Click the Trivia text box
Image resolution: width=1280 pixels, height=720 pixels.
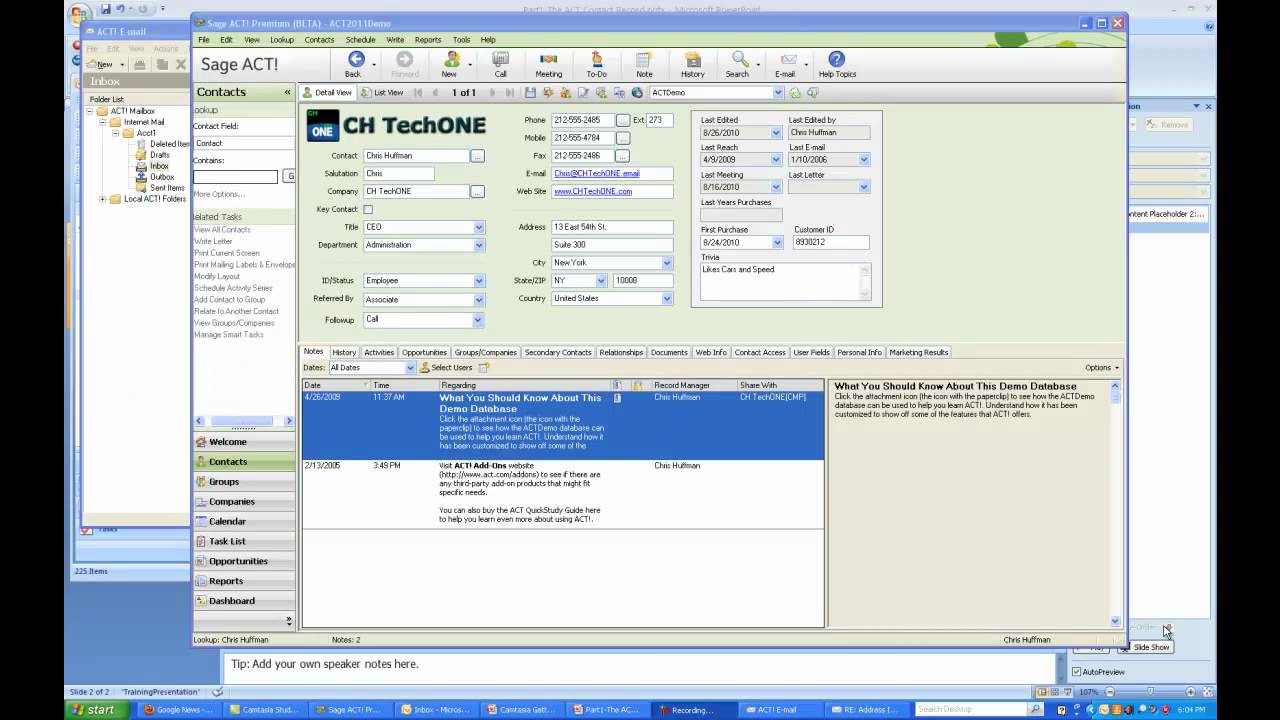tap(785, 282)
